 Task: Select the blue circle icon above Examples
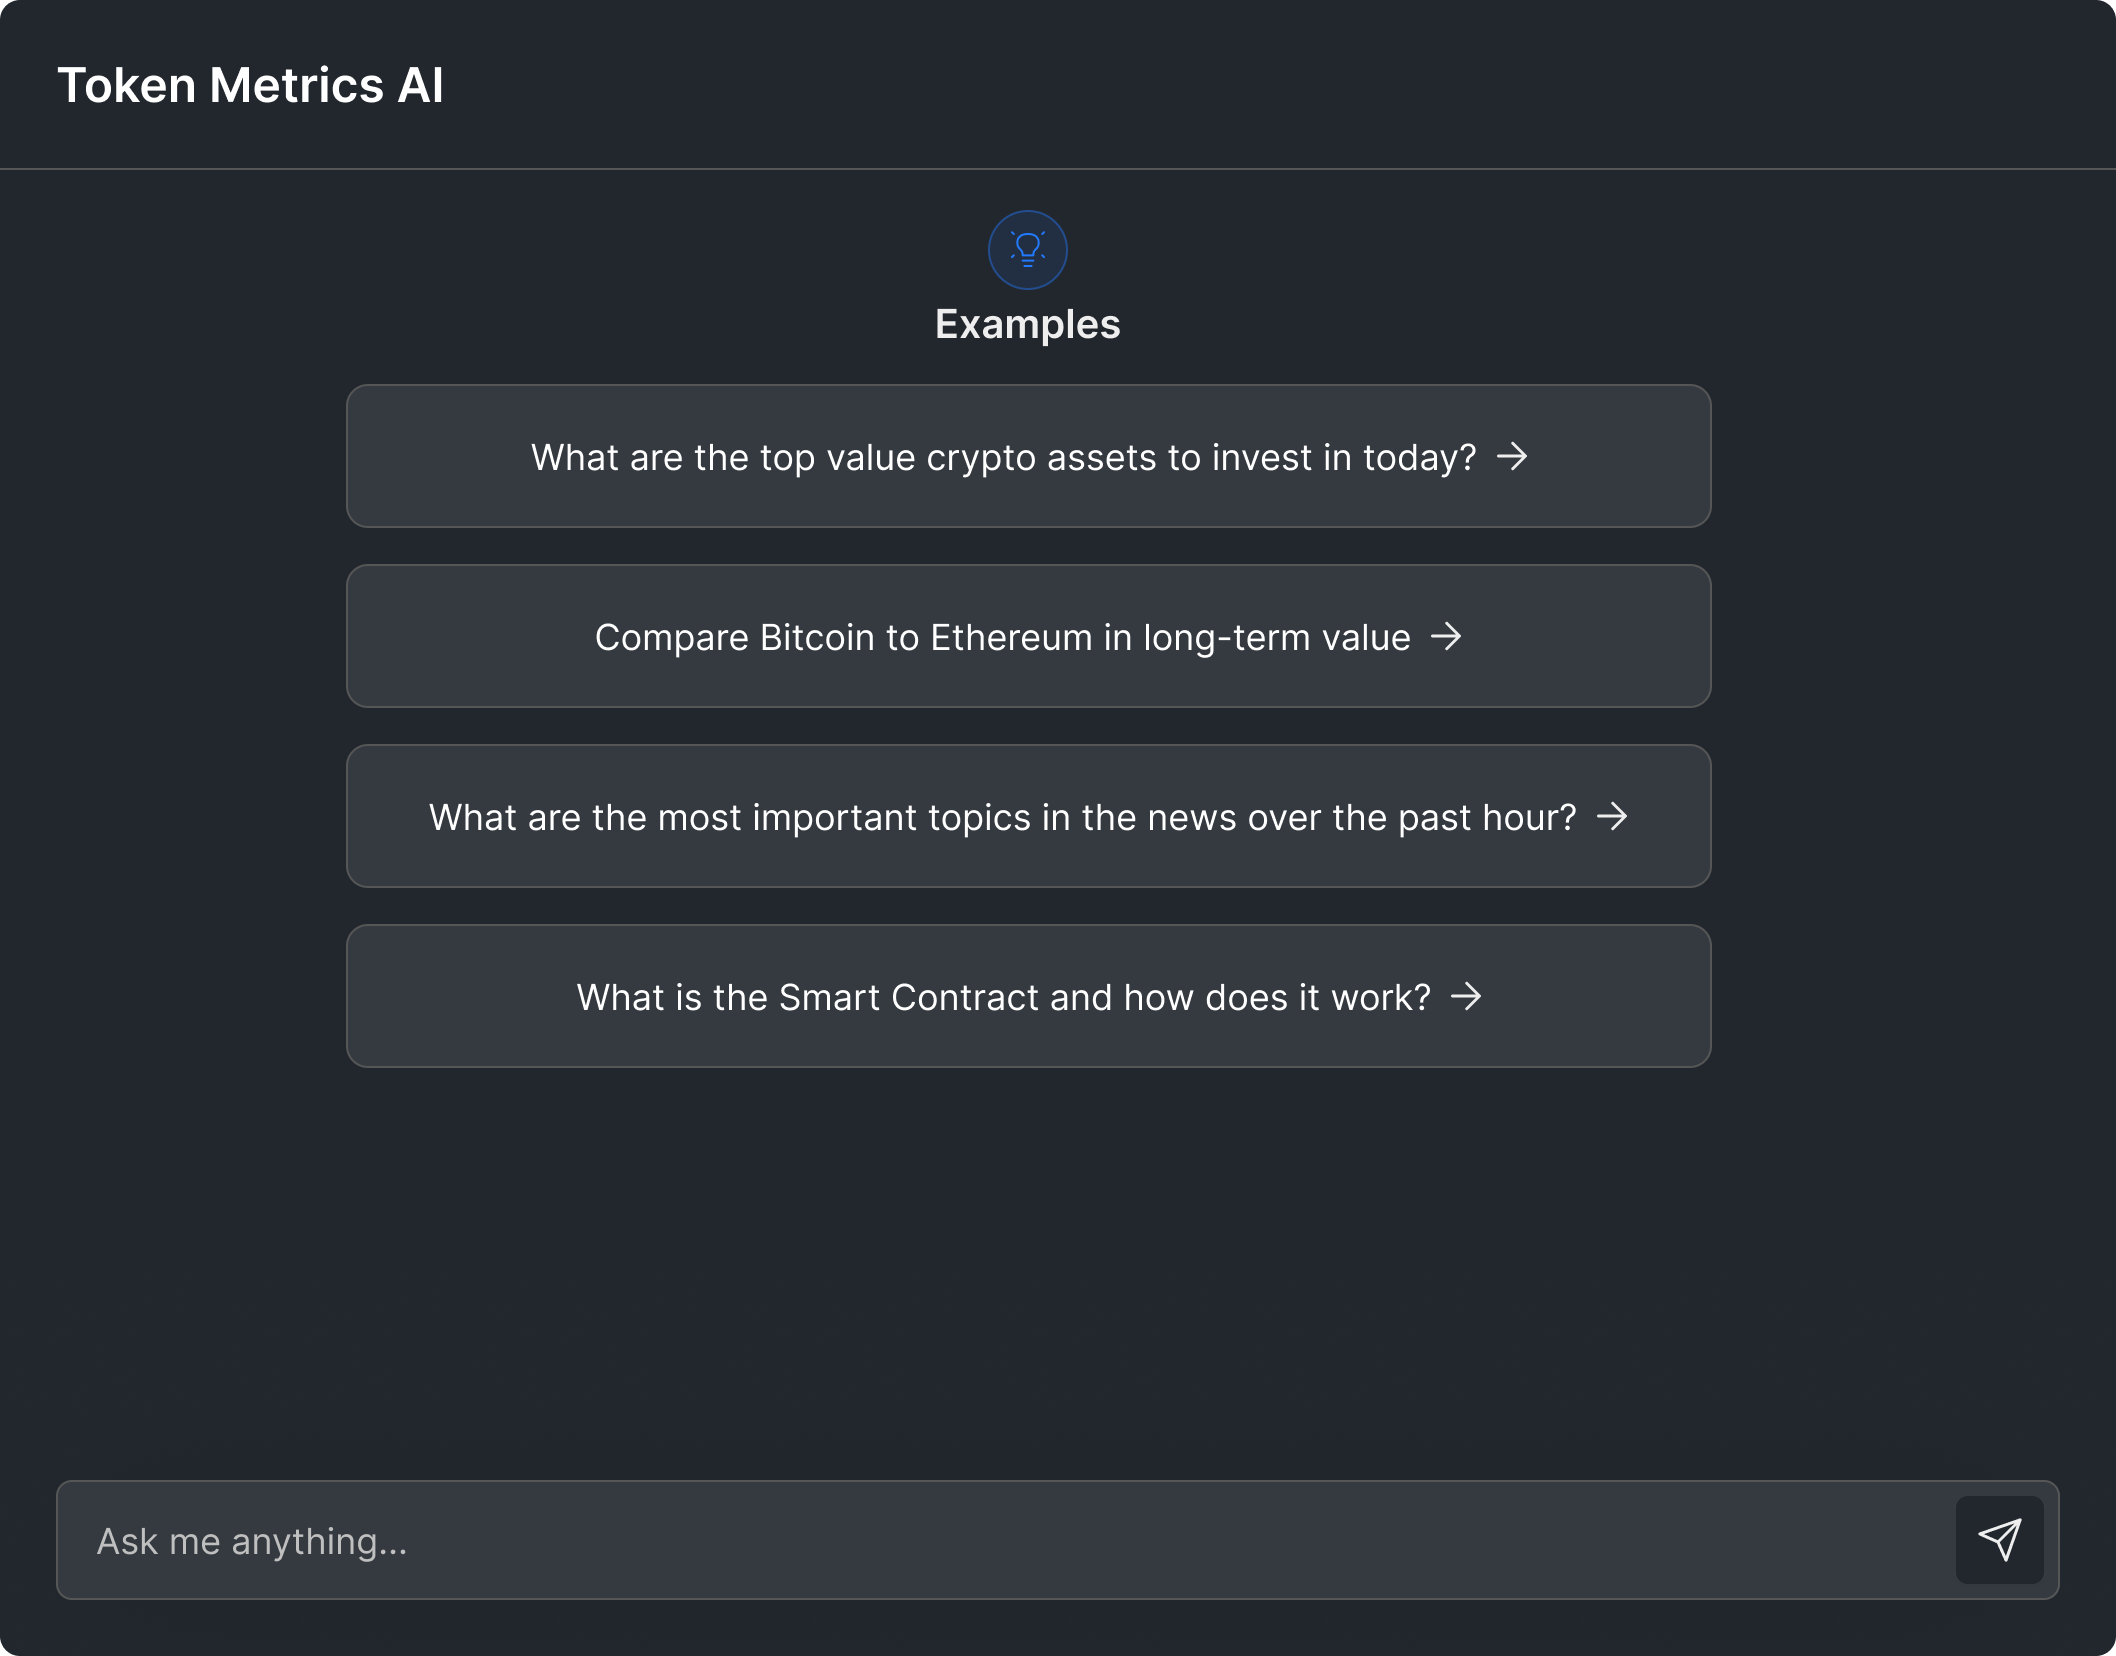[x=1028, y=249]
